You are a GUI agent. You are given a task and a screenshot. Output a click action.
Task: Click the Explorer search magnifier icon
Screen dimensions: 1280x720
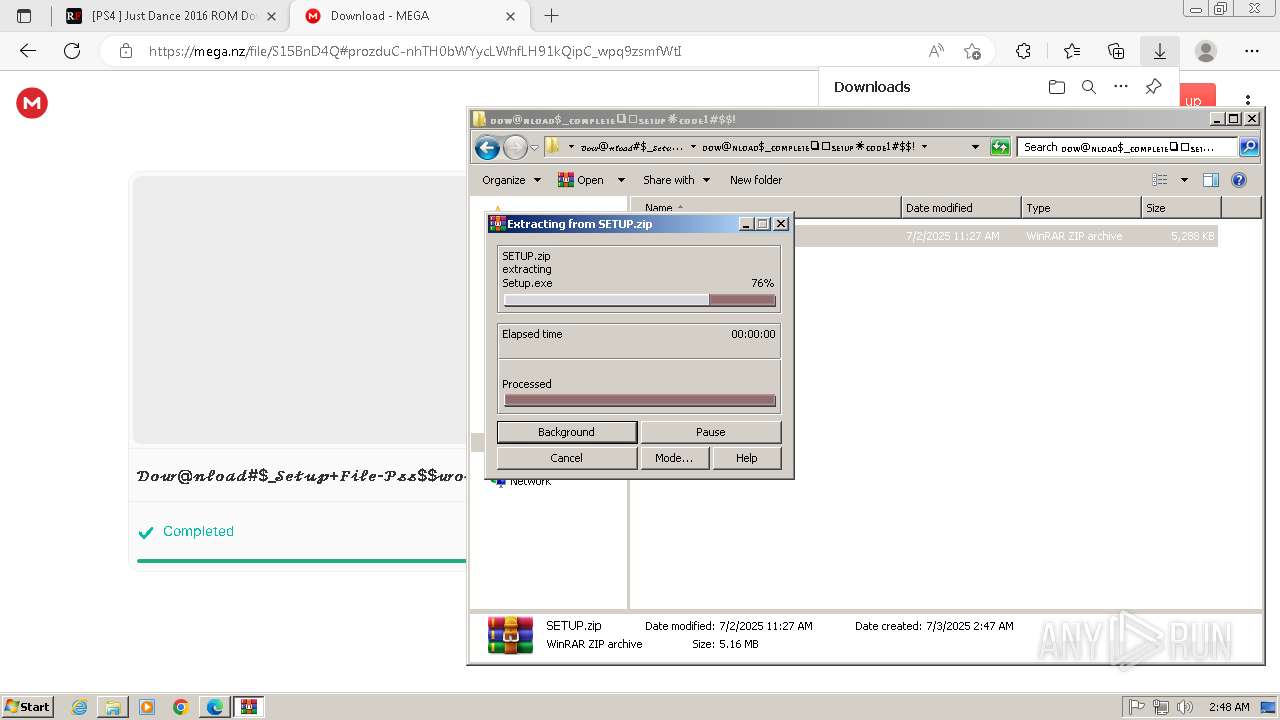1249,147
